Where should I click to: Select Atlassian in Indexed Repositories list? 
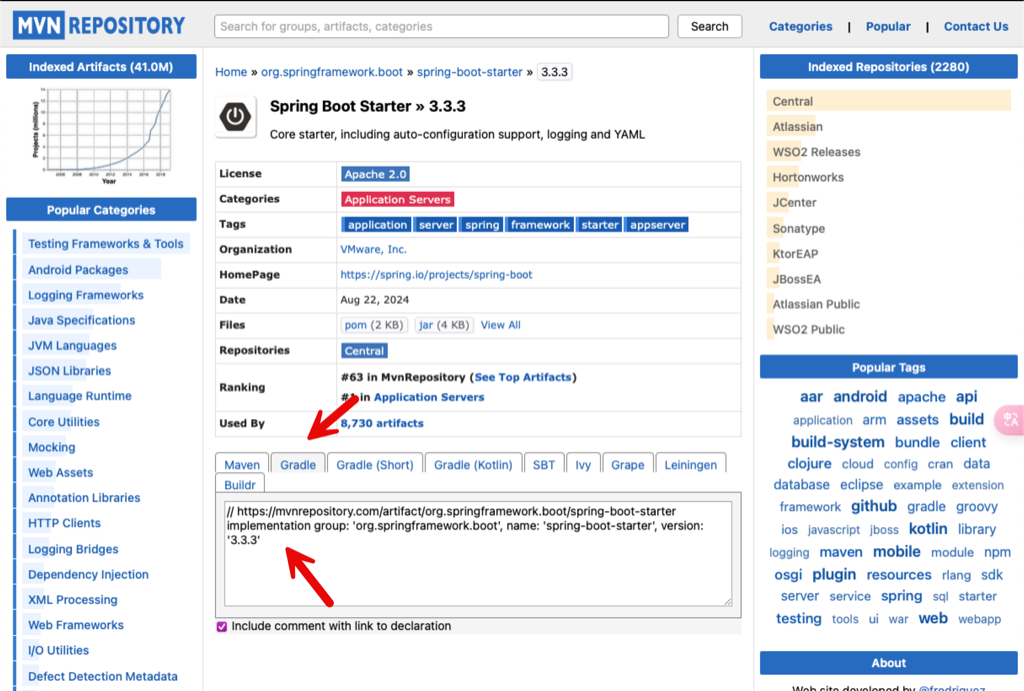pyautogui.click(x=797, y=127)
